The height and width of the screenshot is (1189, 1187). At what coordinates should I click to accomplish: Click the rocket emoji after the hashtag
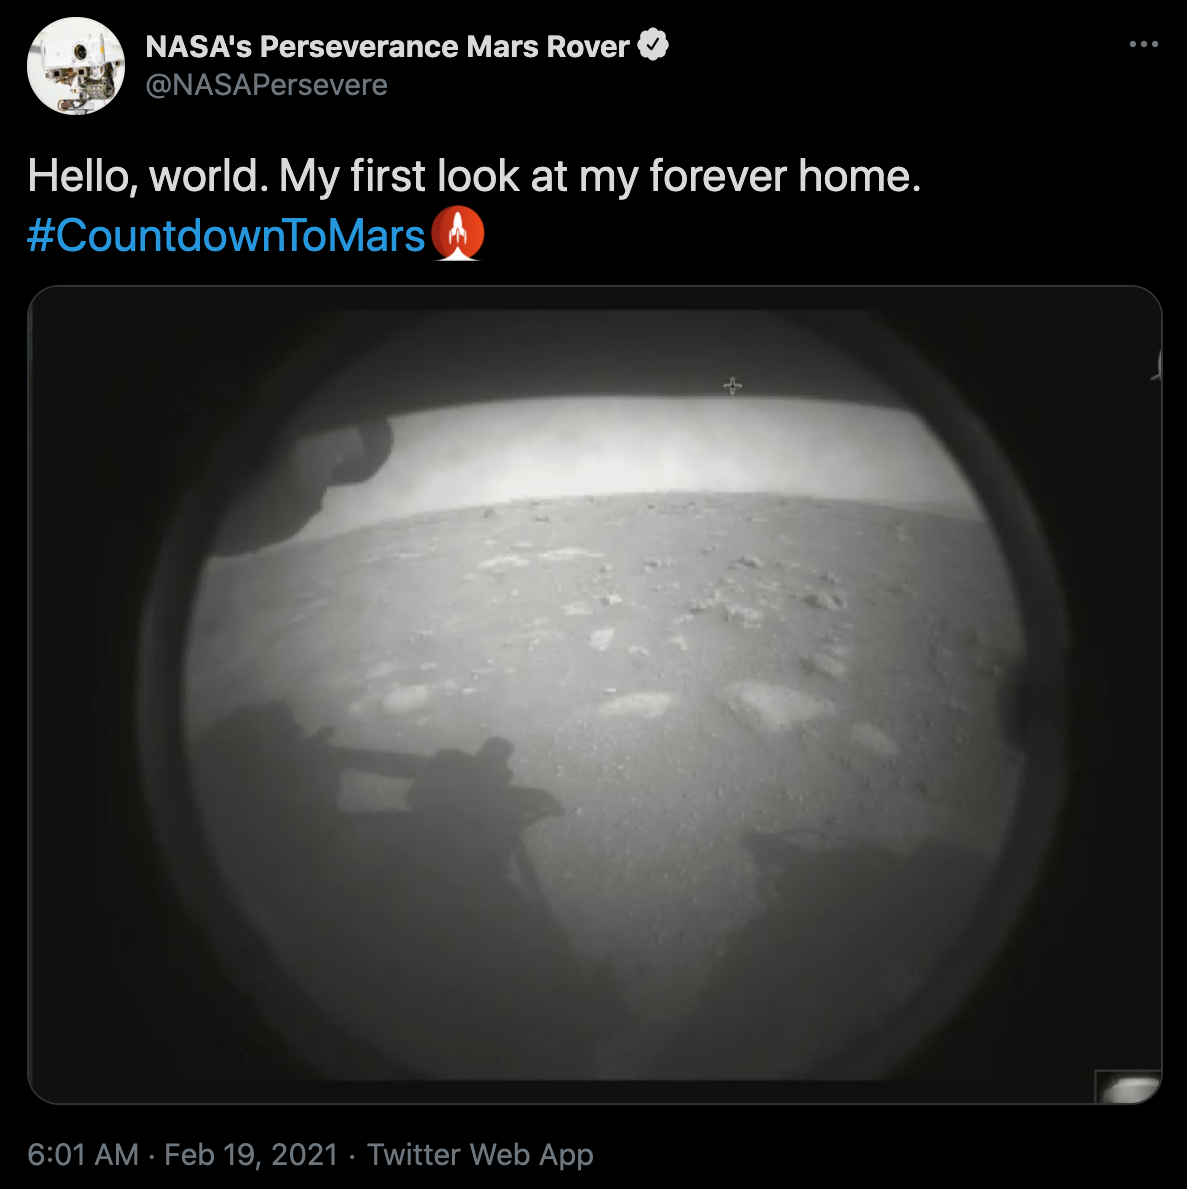pyautogui.click(x=457, y=234)
